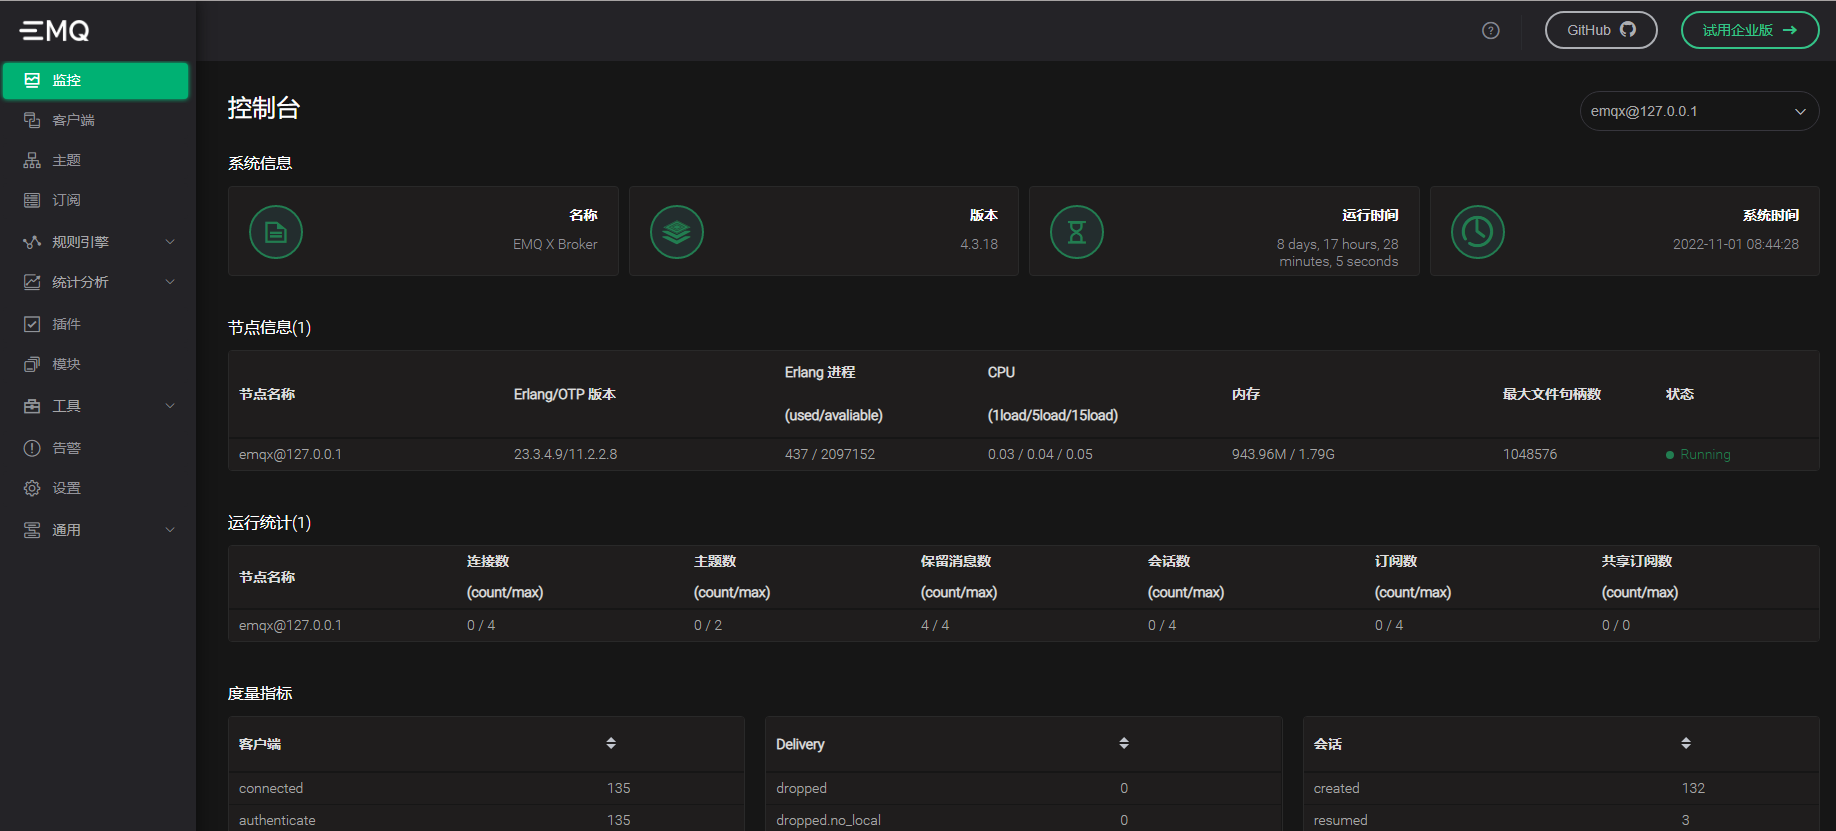The width and height of the screenshot is (1836, 831).
Task: Go to the 客户端 menu item
Action: tap(96, 120)
